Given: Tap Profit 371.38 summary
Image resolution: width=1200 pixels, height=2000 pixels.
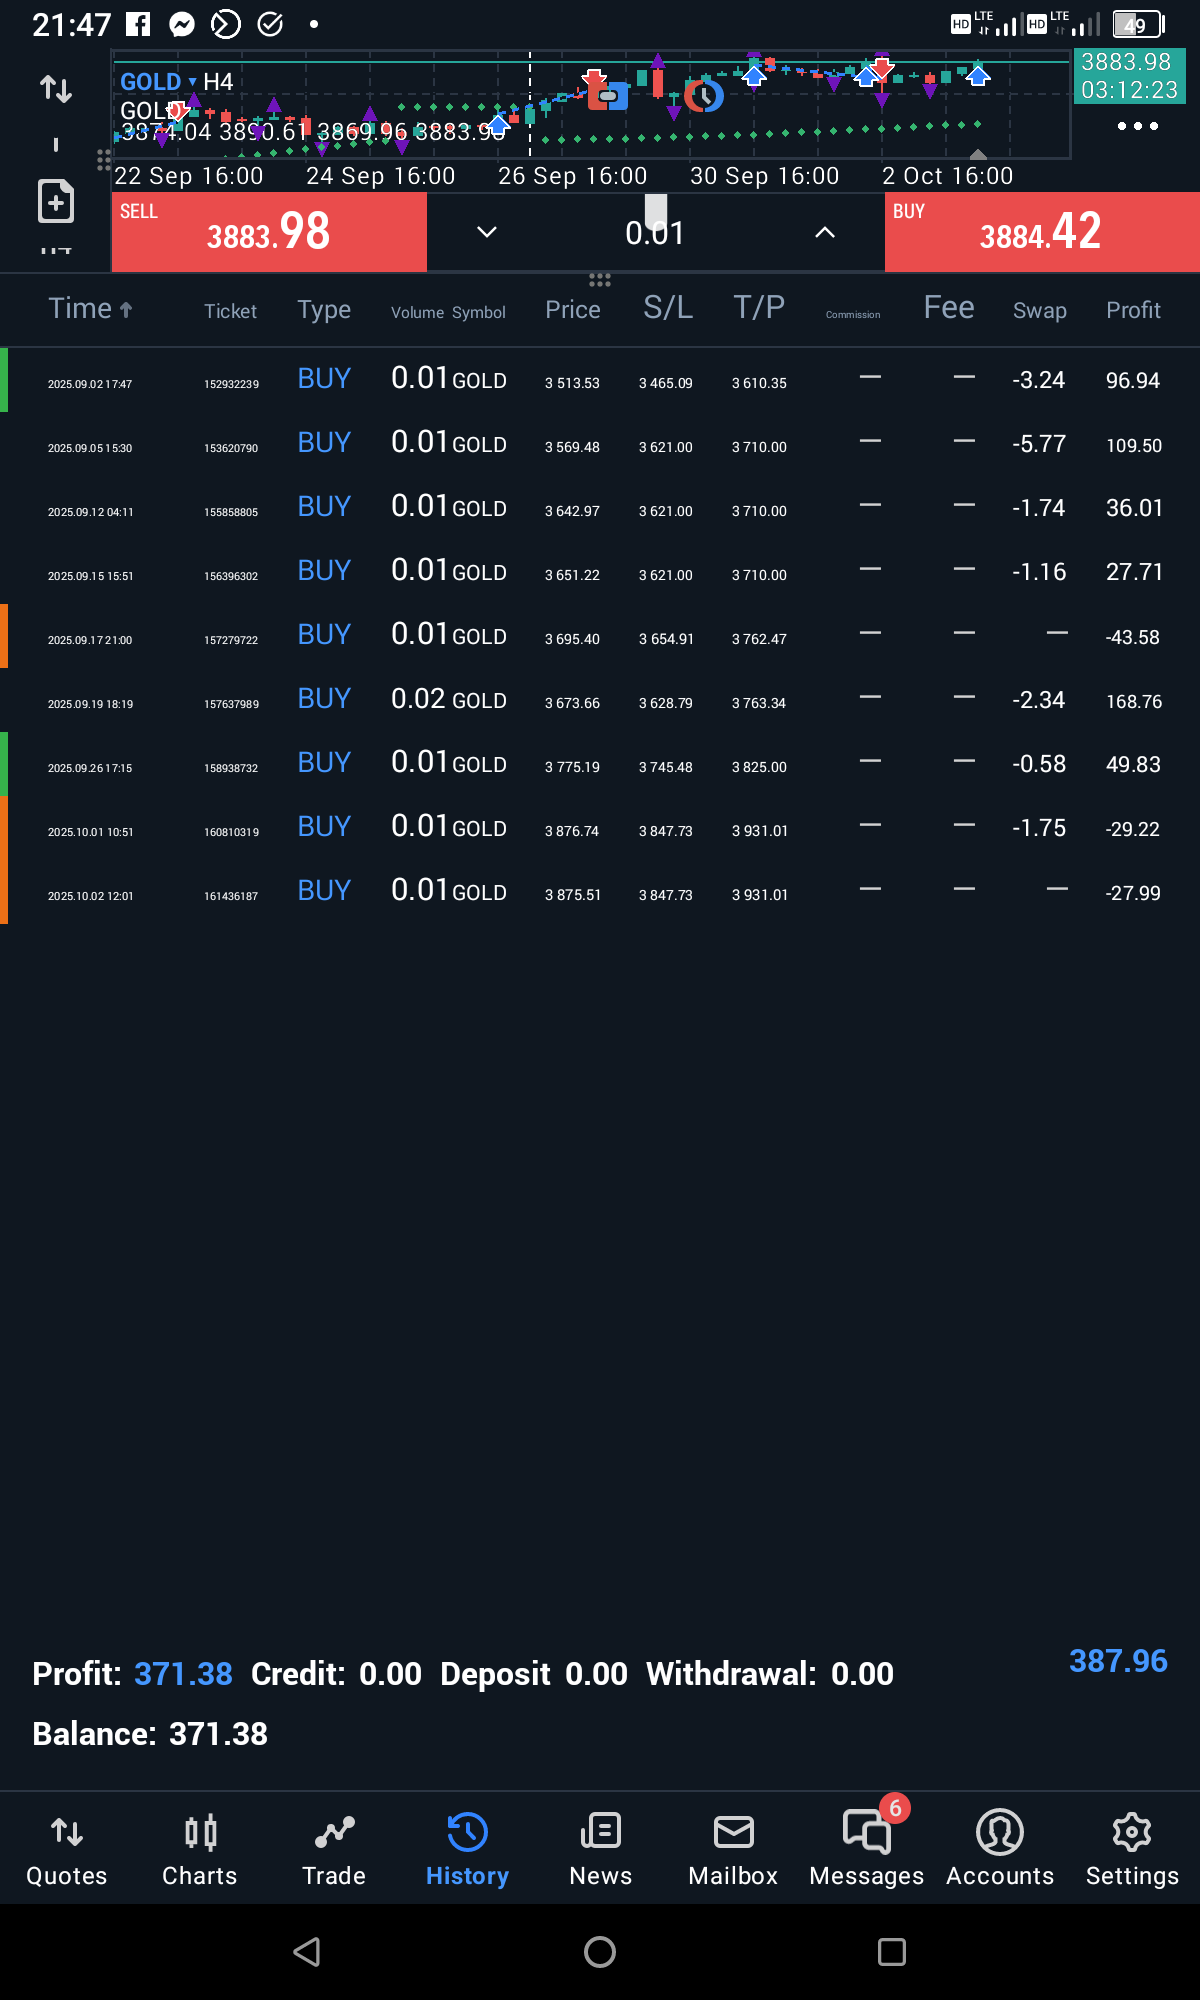Looking at the screenshot, I should pos(132,1674).
